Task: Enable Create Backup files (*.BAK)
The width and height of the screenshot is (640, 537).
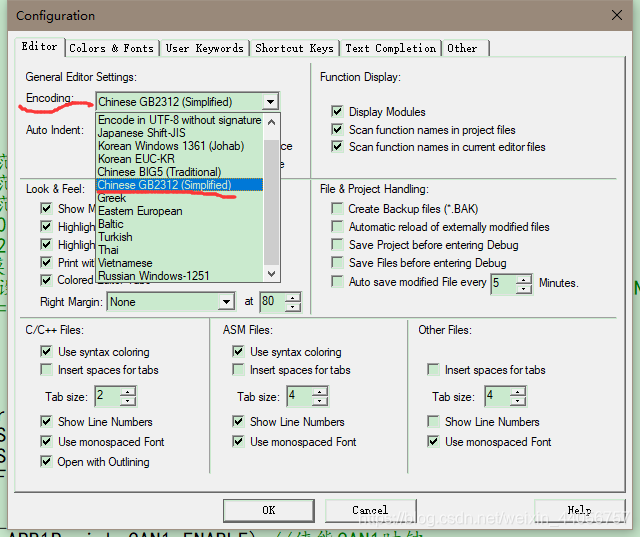Action: 337,209
